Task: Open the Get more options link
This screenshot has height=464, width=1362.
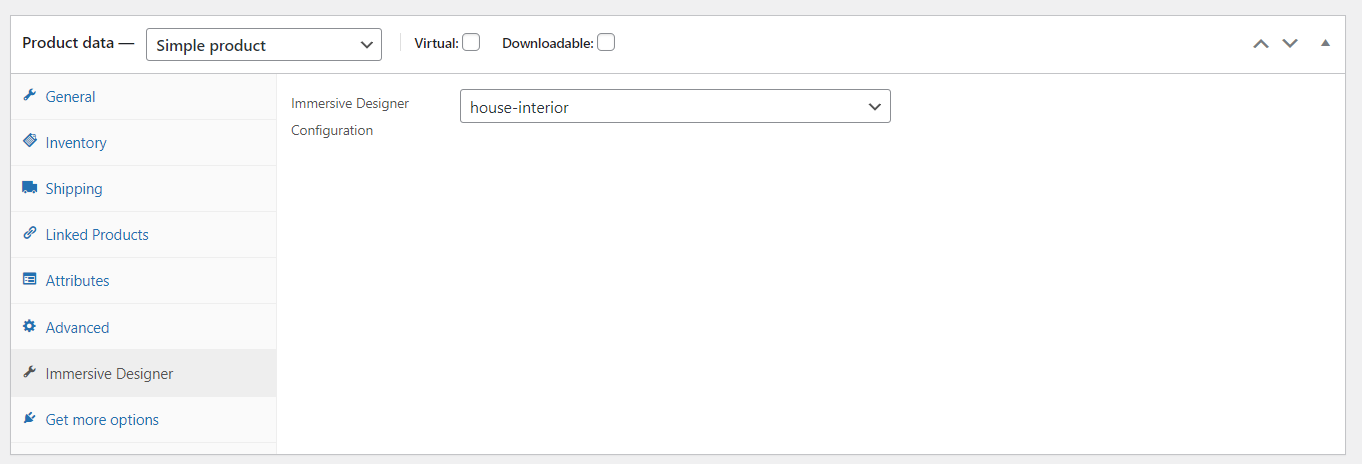Action: pos(102,420)
